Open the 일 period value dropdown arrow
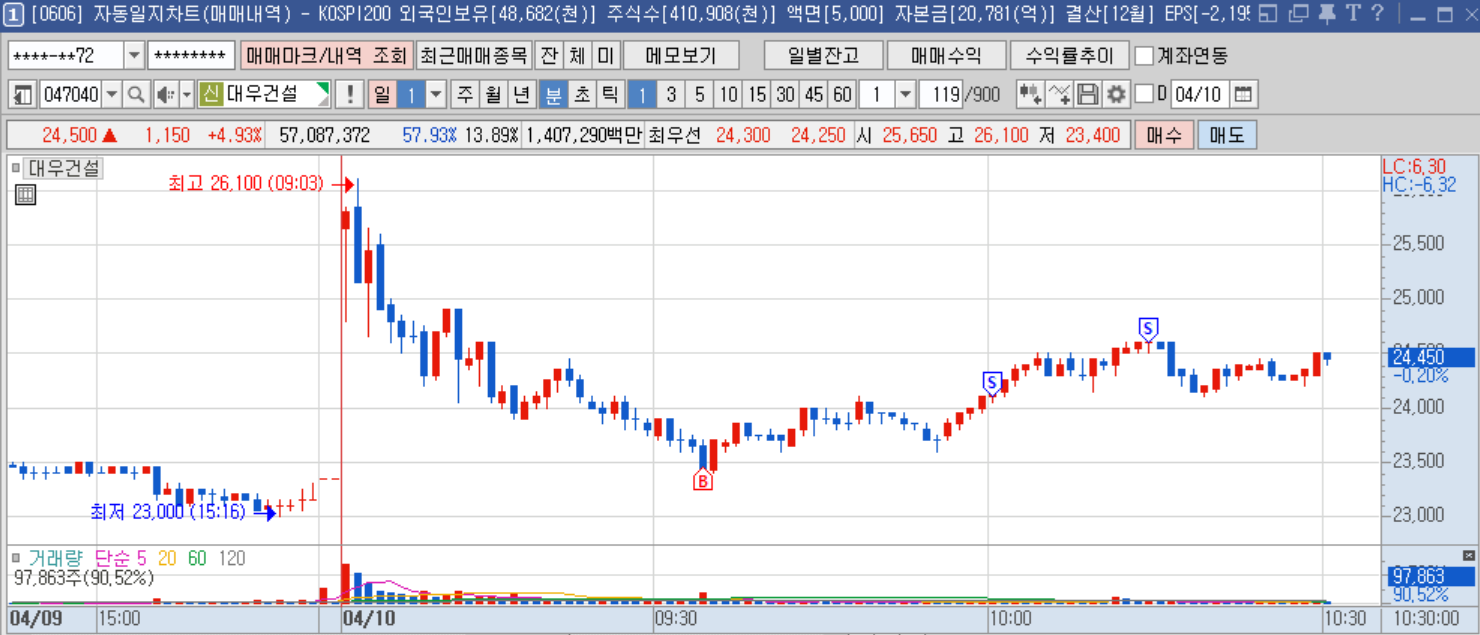This screenshot has width=1480, height=635. 436,95
